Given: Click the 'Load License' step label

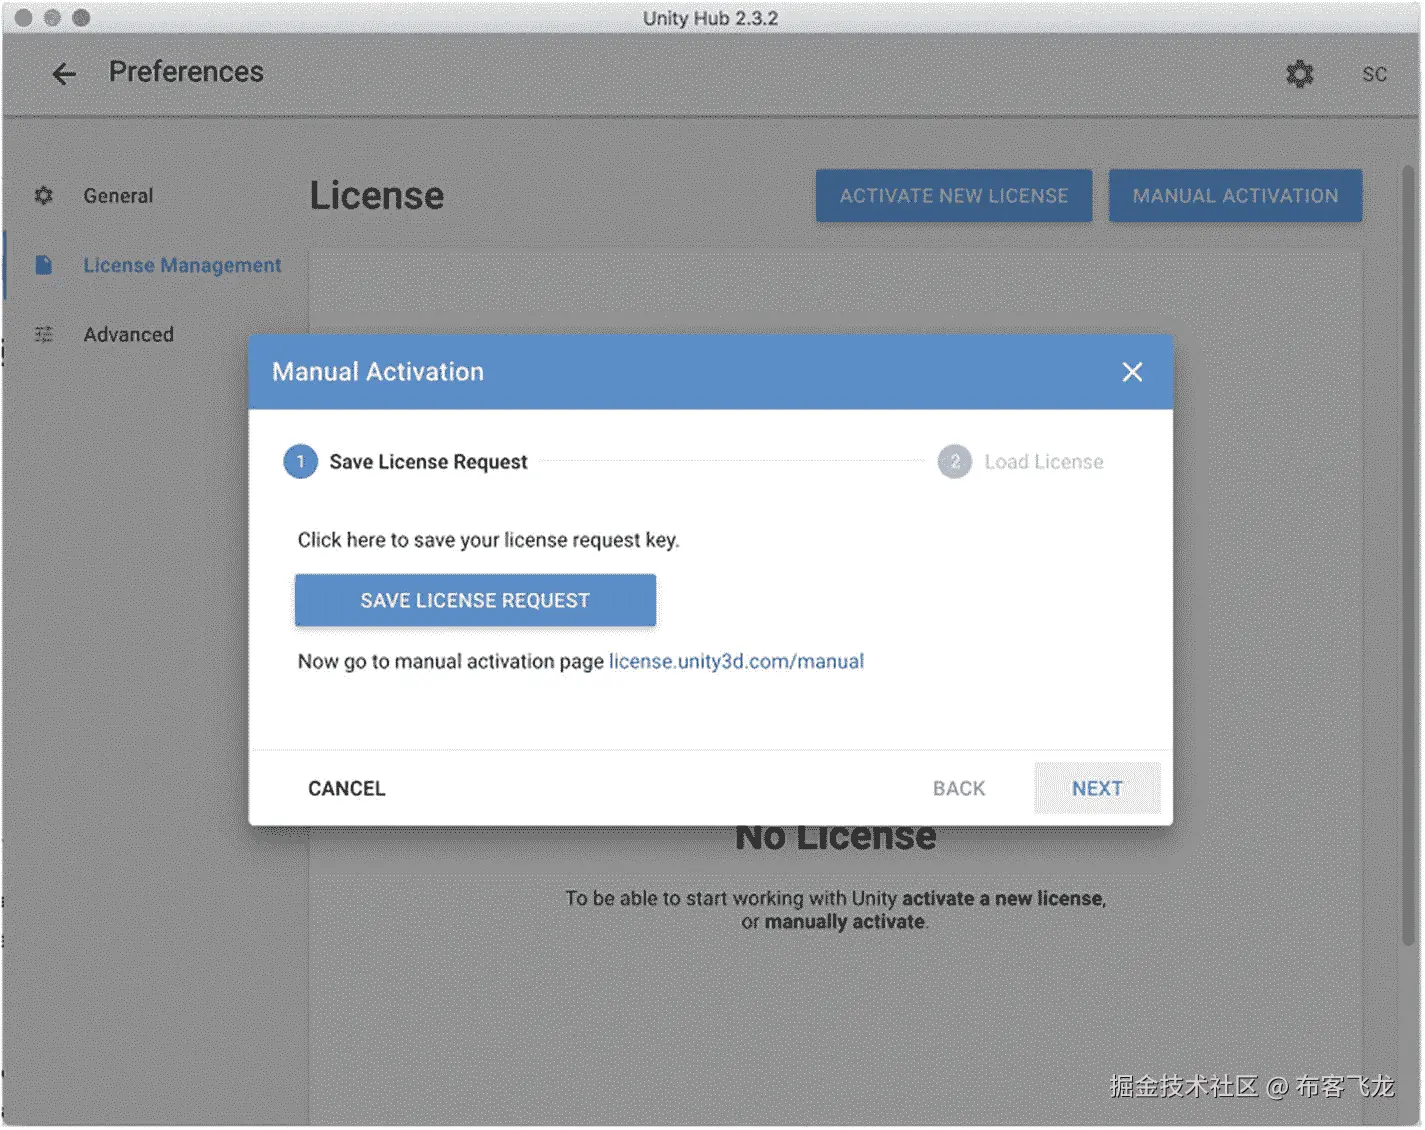Looking at the screenshot, I should pos(1044,462).
